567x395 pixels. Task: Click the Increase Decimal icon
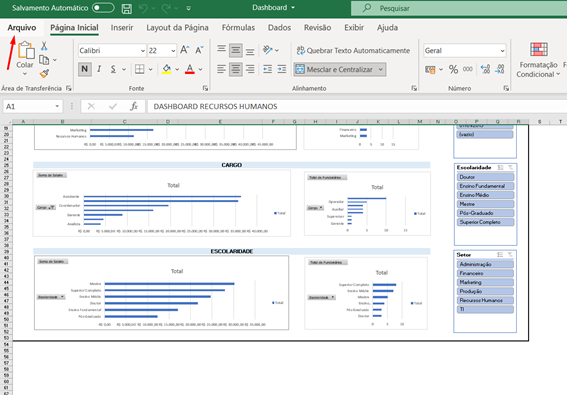pyautogui.click(x=485, y=69)
